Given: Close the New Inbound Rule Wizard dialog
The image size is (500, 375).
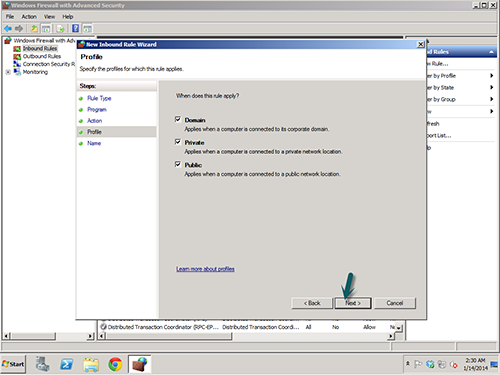Looking at the screenshot, I should tap(421, 44).
